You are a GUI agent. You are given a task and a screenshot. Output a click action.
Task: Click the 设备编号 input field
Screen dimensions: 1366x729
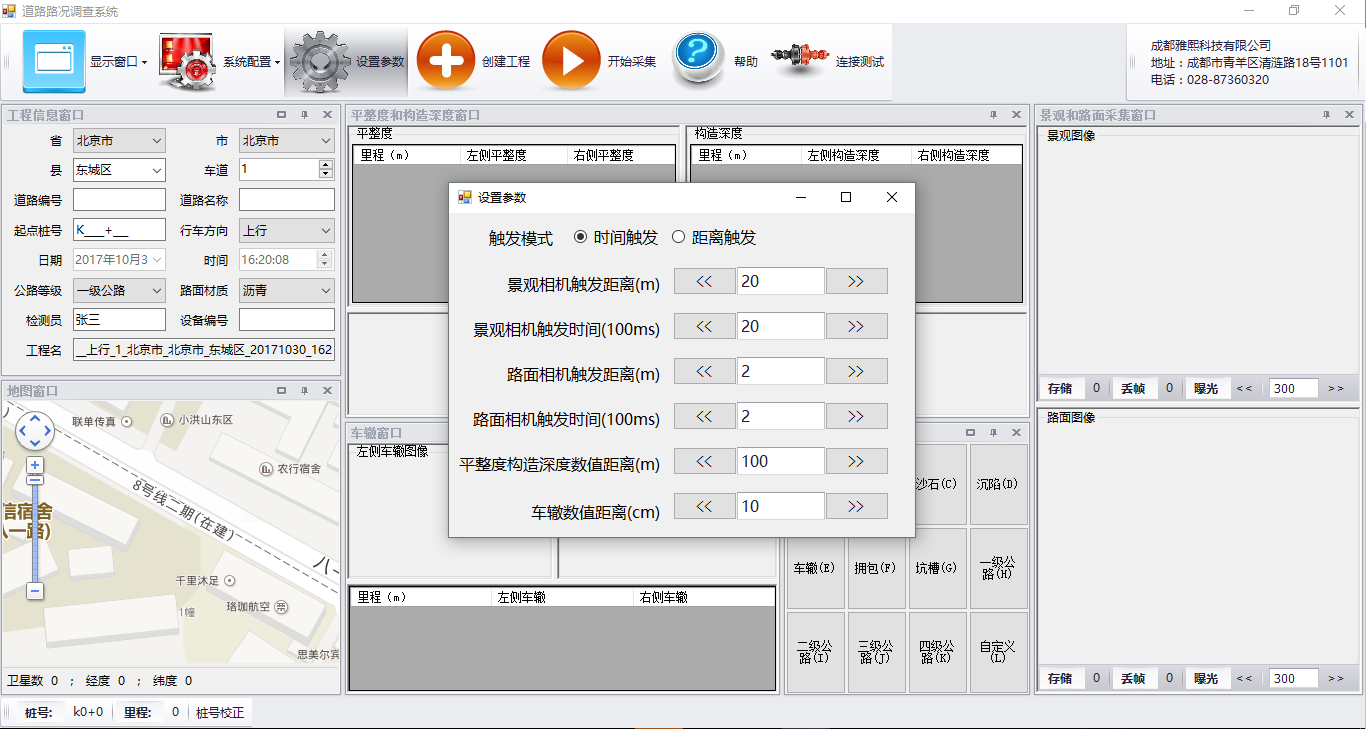(287, 320)
